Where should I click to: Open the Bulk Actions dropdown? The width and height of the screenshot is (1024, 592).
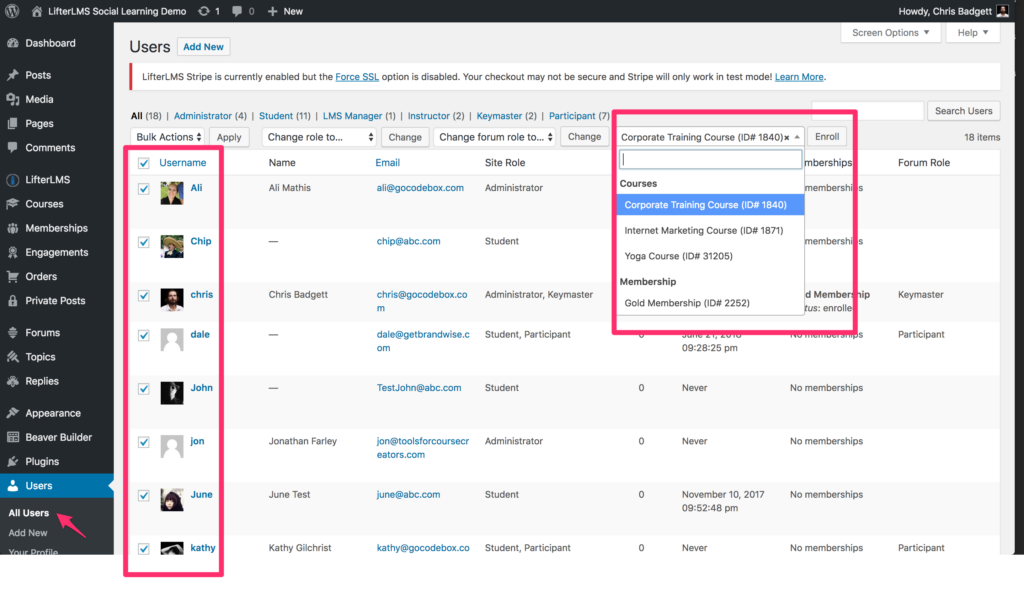click(x=168, y=137)
